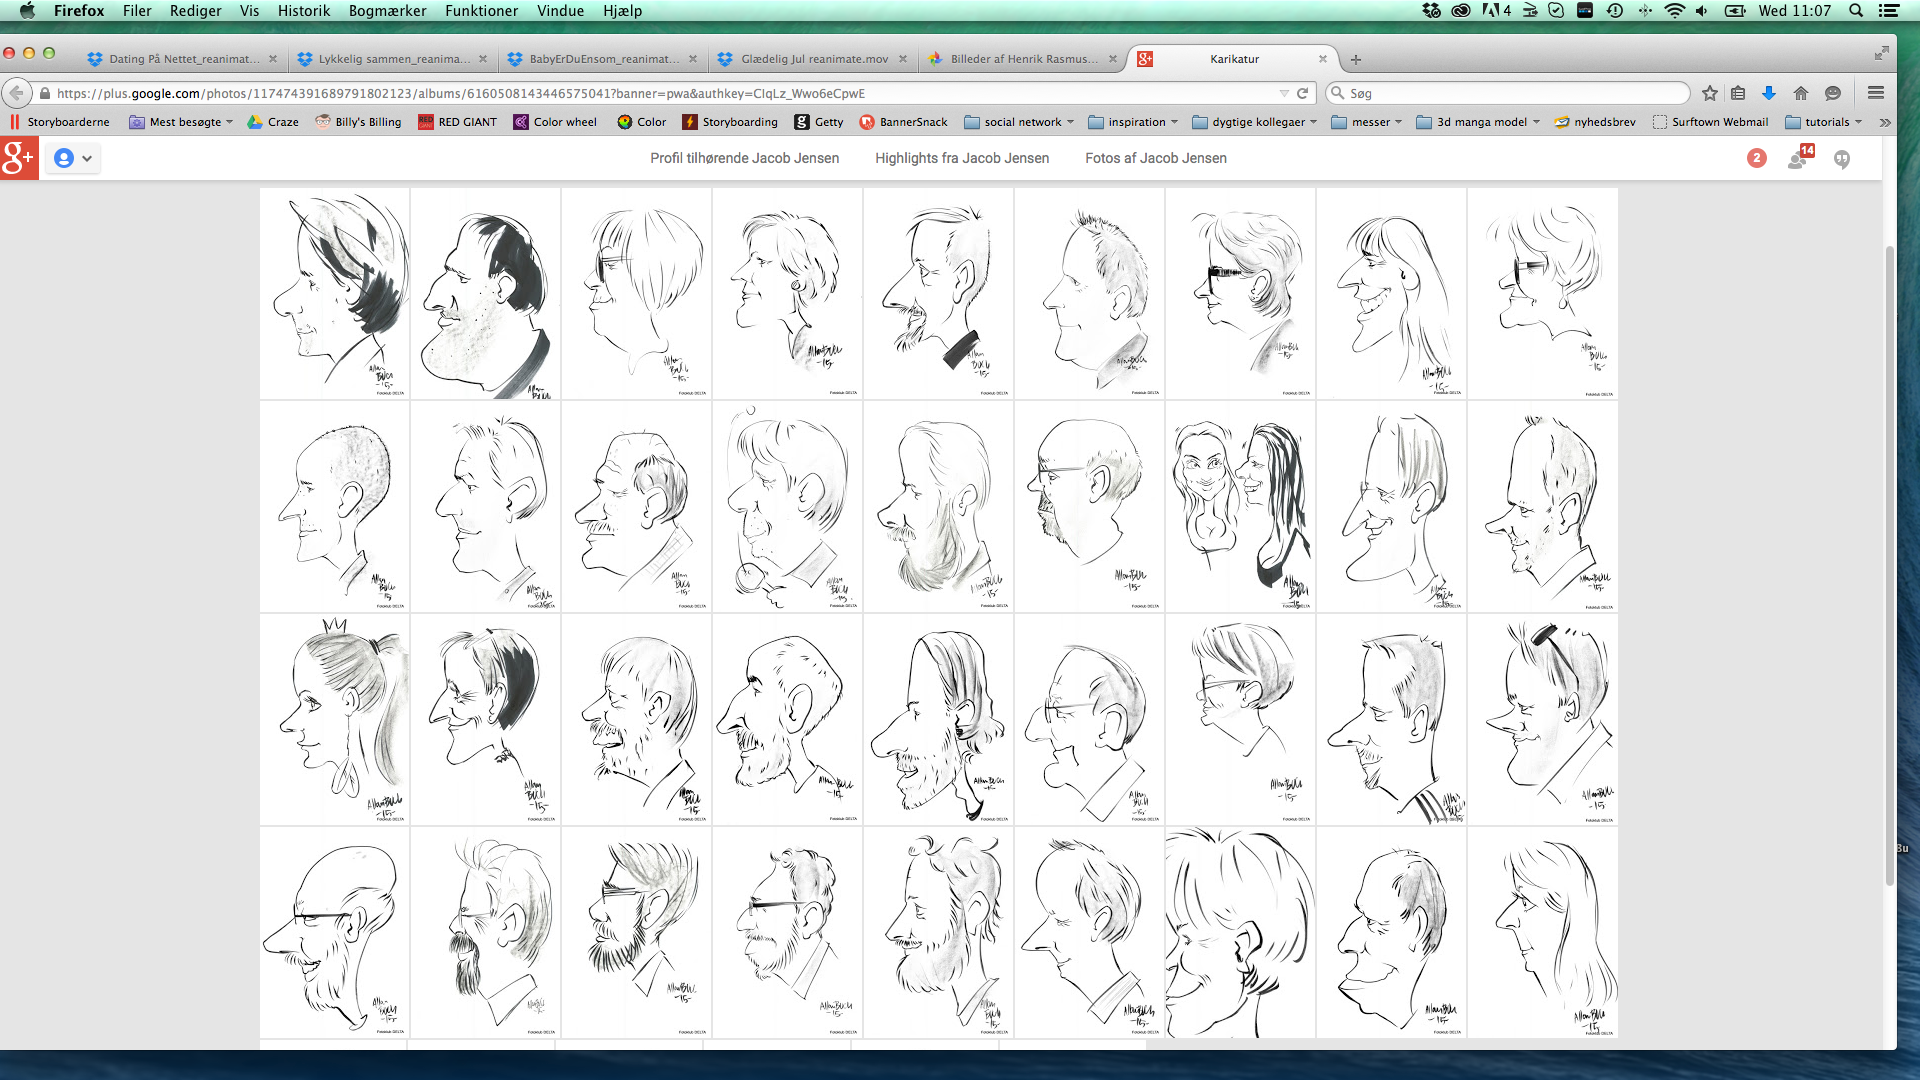Viewport: 1920px width, 1080px height.
Task: Click the Google+ logo home icon
Action: coord(18,158)
